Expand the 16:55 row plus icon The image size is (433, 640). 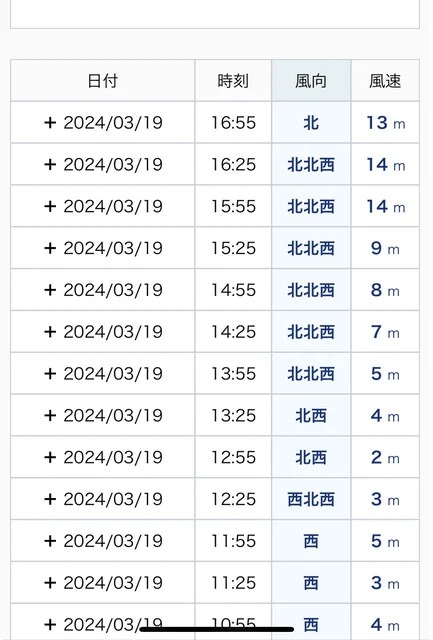[50, 122]
